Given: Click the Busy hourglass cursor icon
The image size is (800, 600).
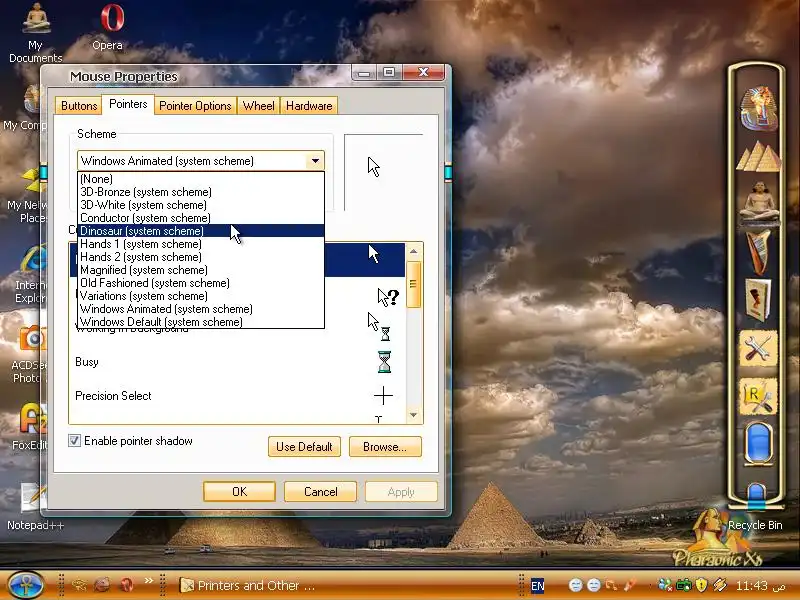Looking at the screenshot, I should tap(384, 362).
